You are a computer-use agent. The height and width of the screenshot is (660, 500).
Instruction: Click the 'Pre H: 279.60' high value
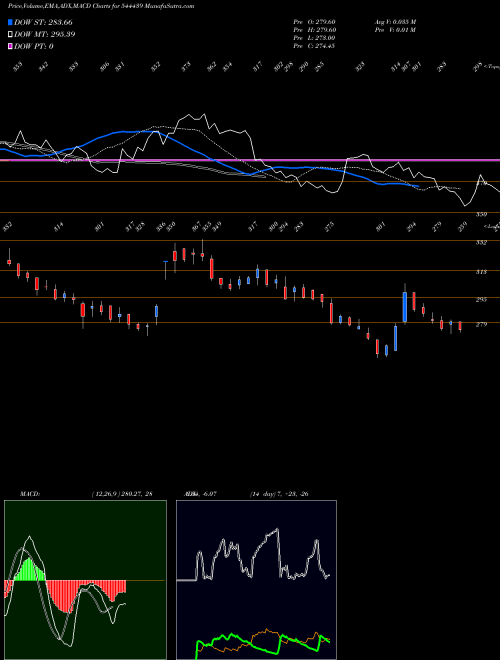pos(314,30)
